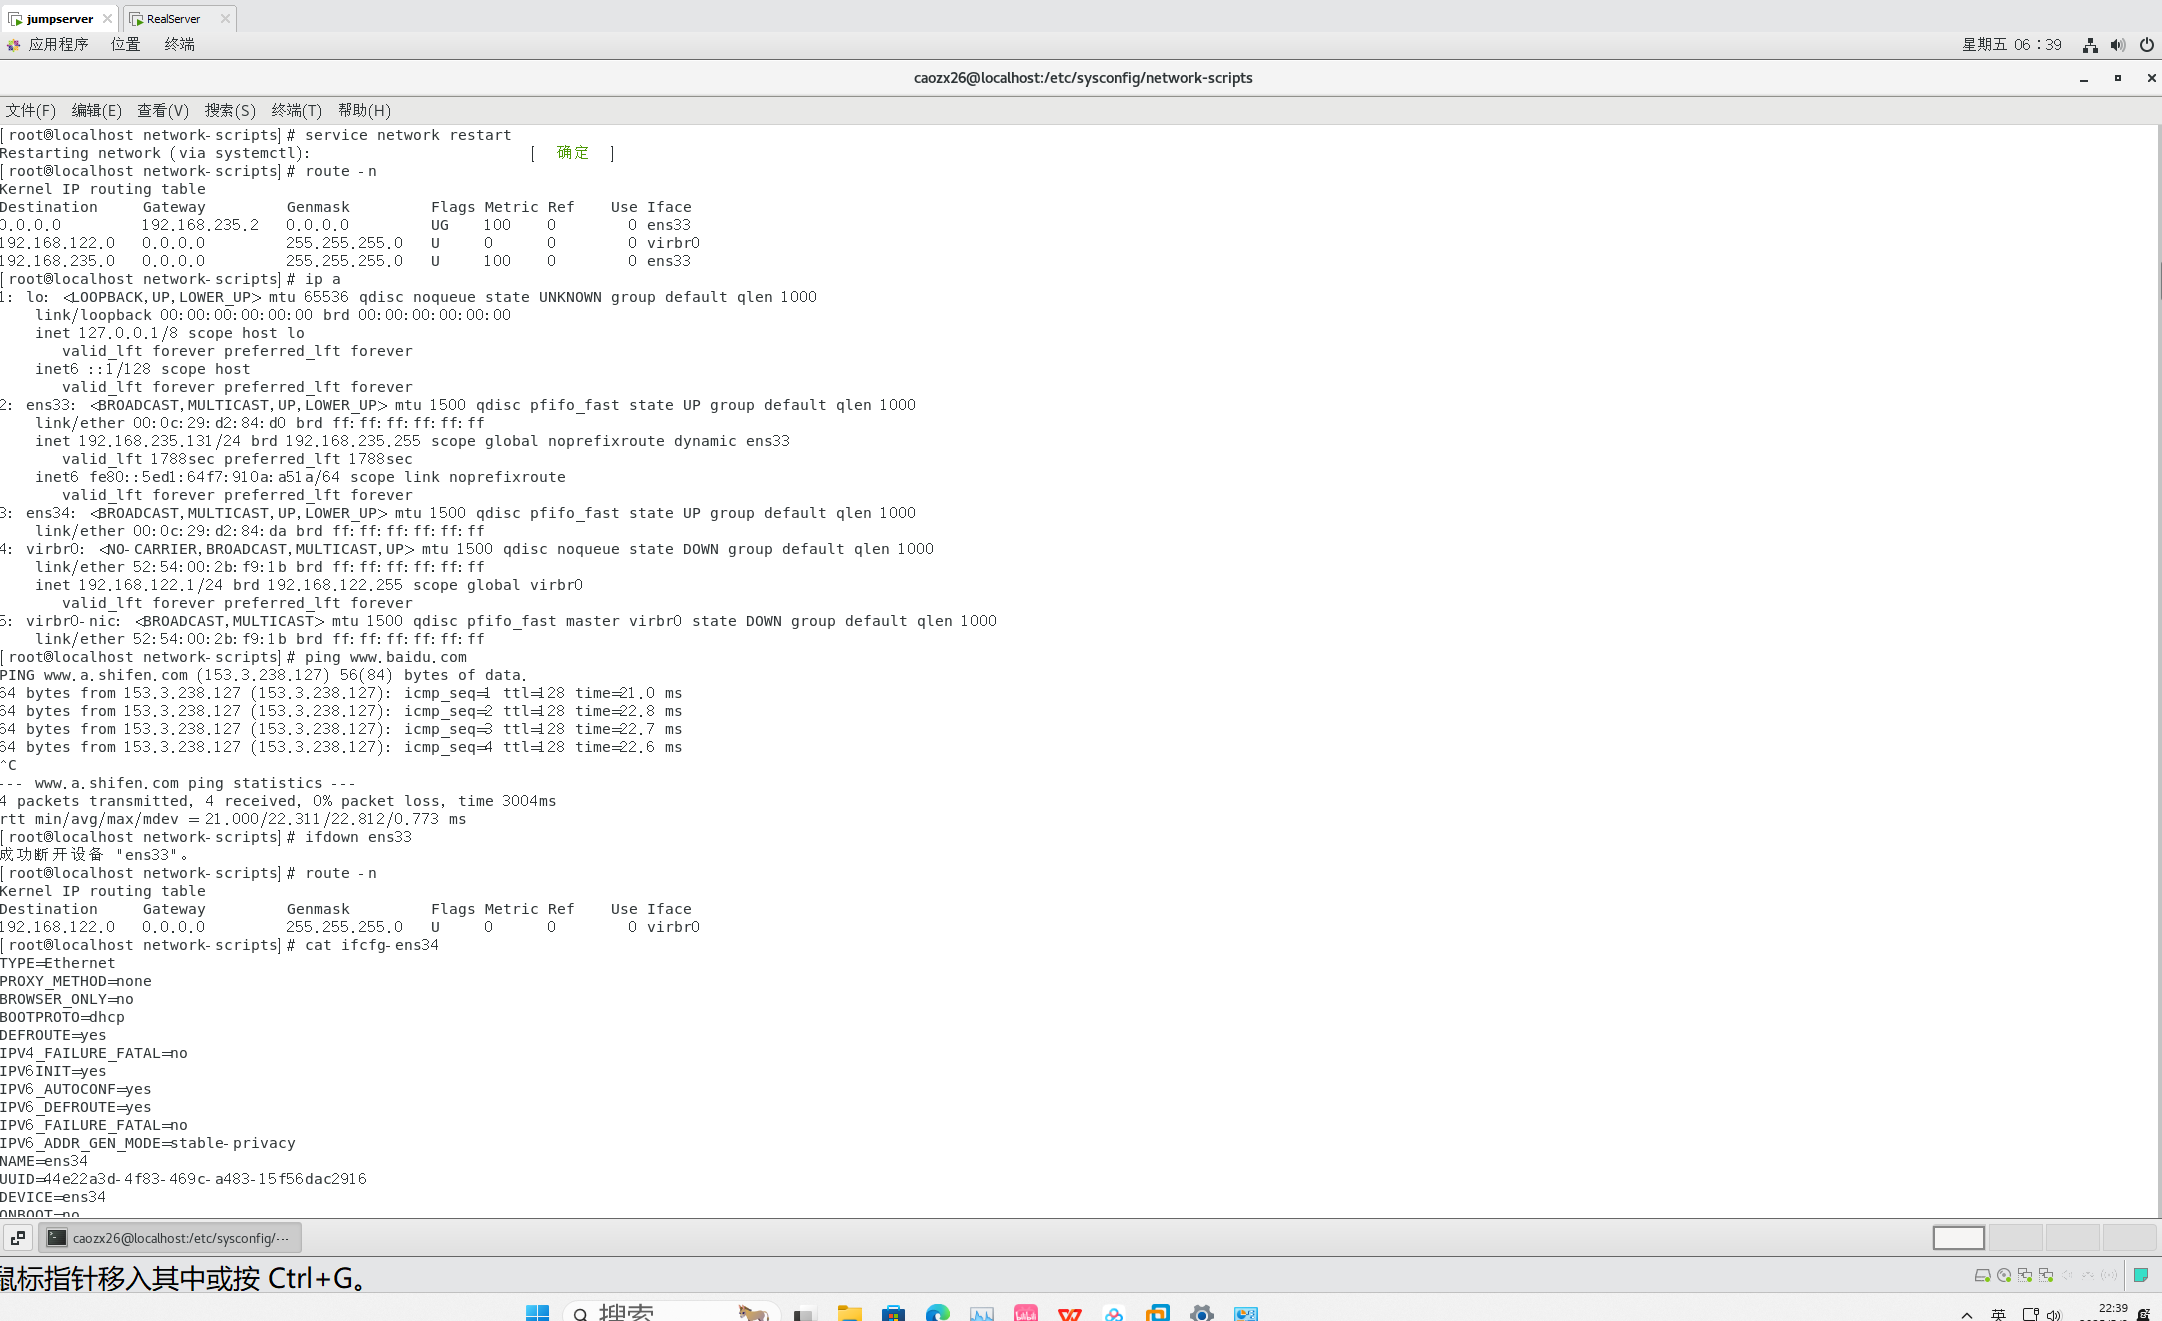Viewport: 2162px width, 1321px height.
Task: Show hidden Windows tray icons chevron
Action: pos(1966,1314)
